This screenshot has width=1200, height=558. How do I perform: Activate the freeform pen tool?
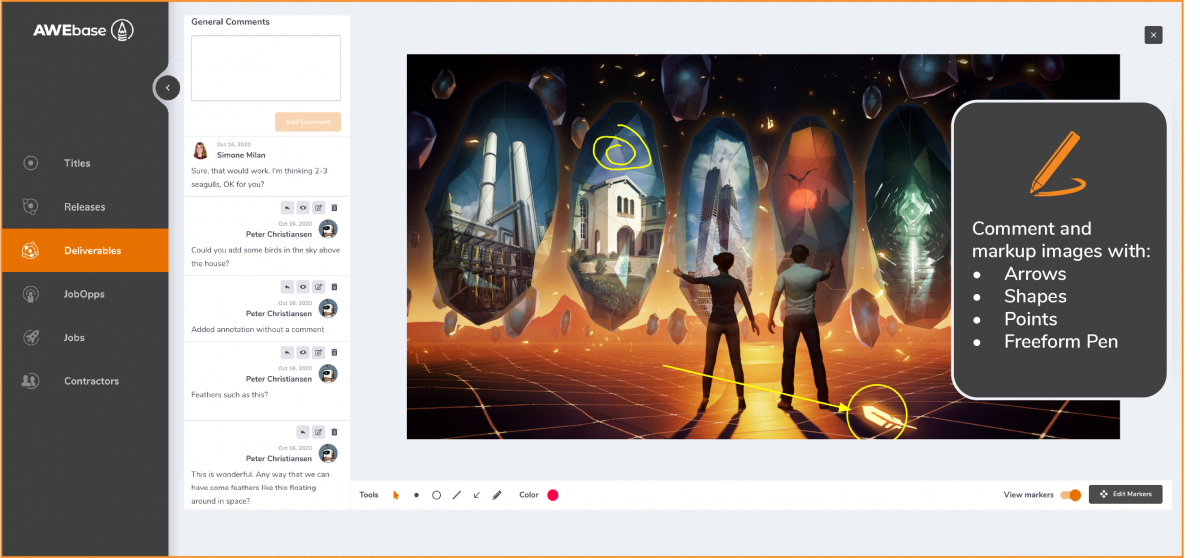(x=497, y=495)
